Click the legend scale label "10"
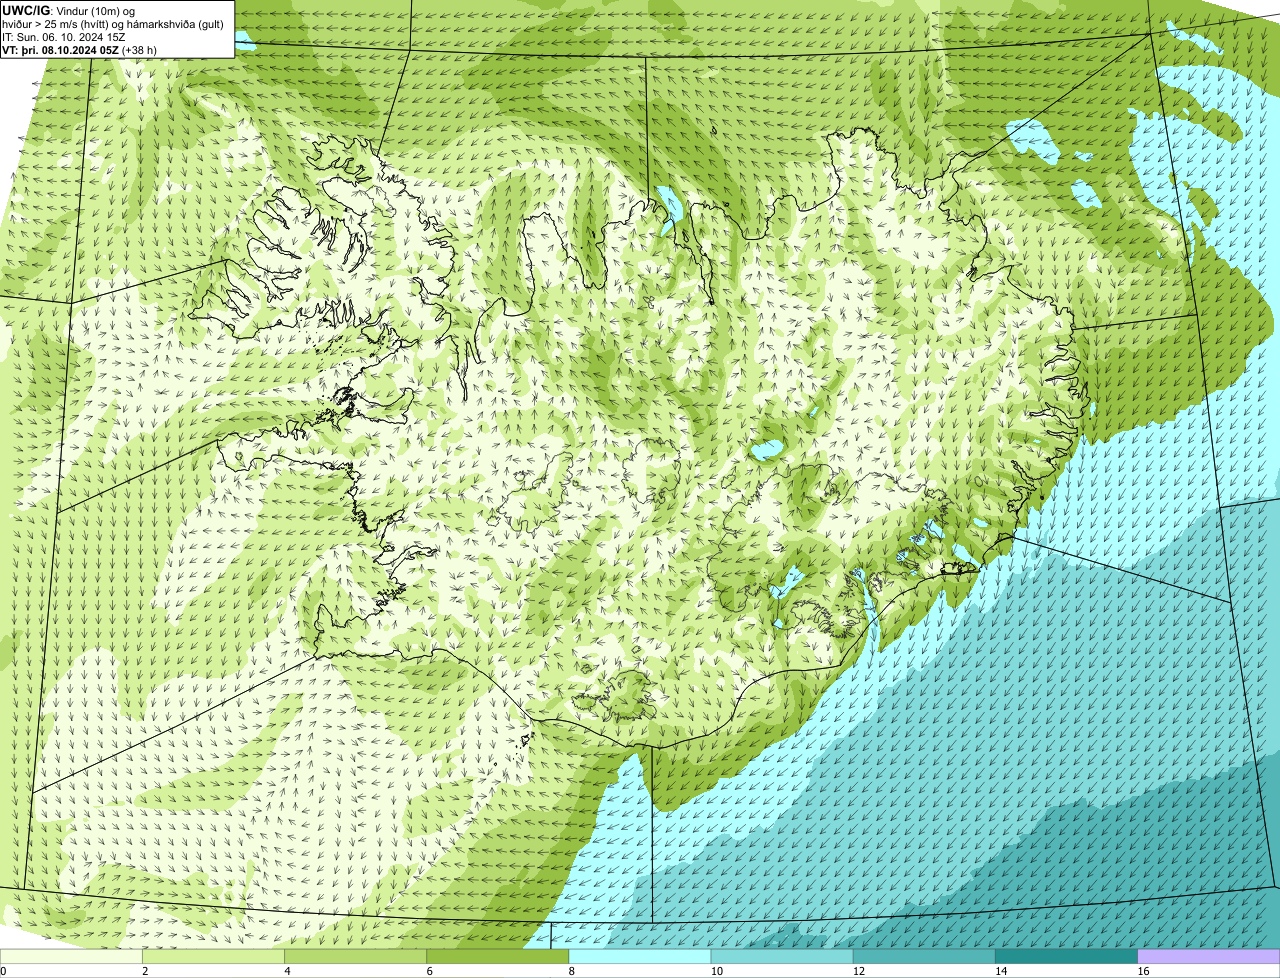 coord(717,971)
